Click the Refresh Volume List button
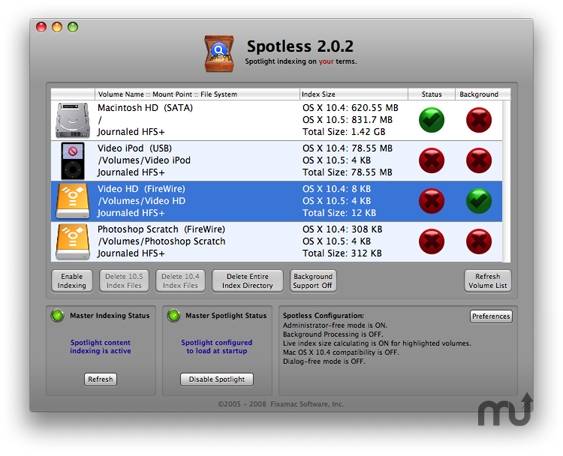 (x=488, y=281)
